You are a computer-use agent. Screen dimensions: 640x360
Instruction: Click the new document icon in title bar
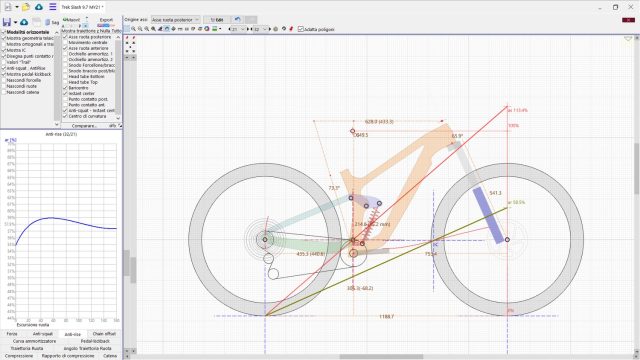click(8, 7)
